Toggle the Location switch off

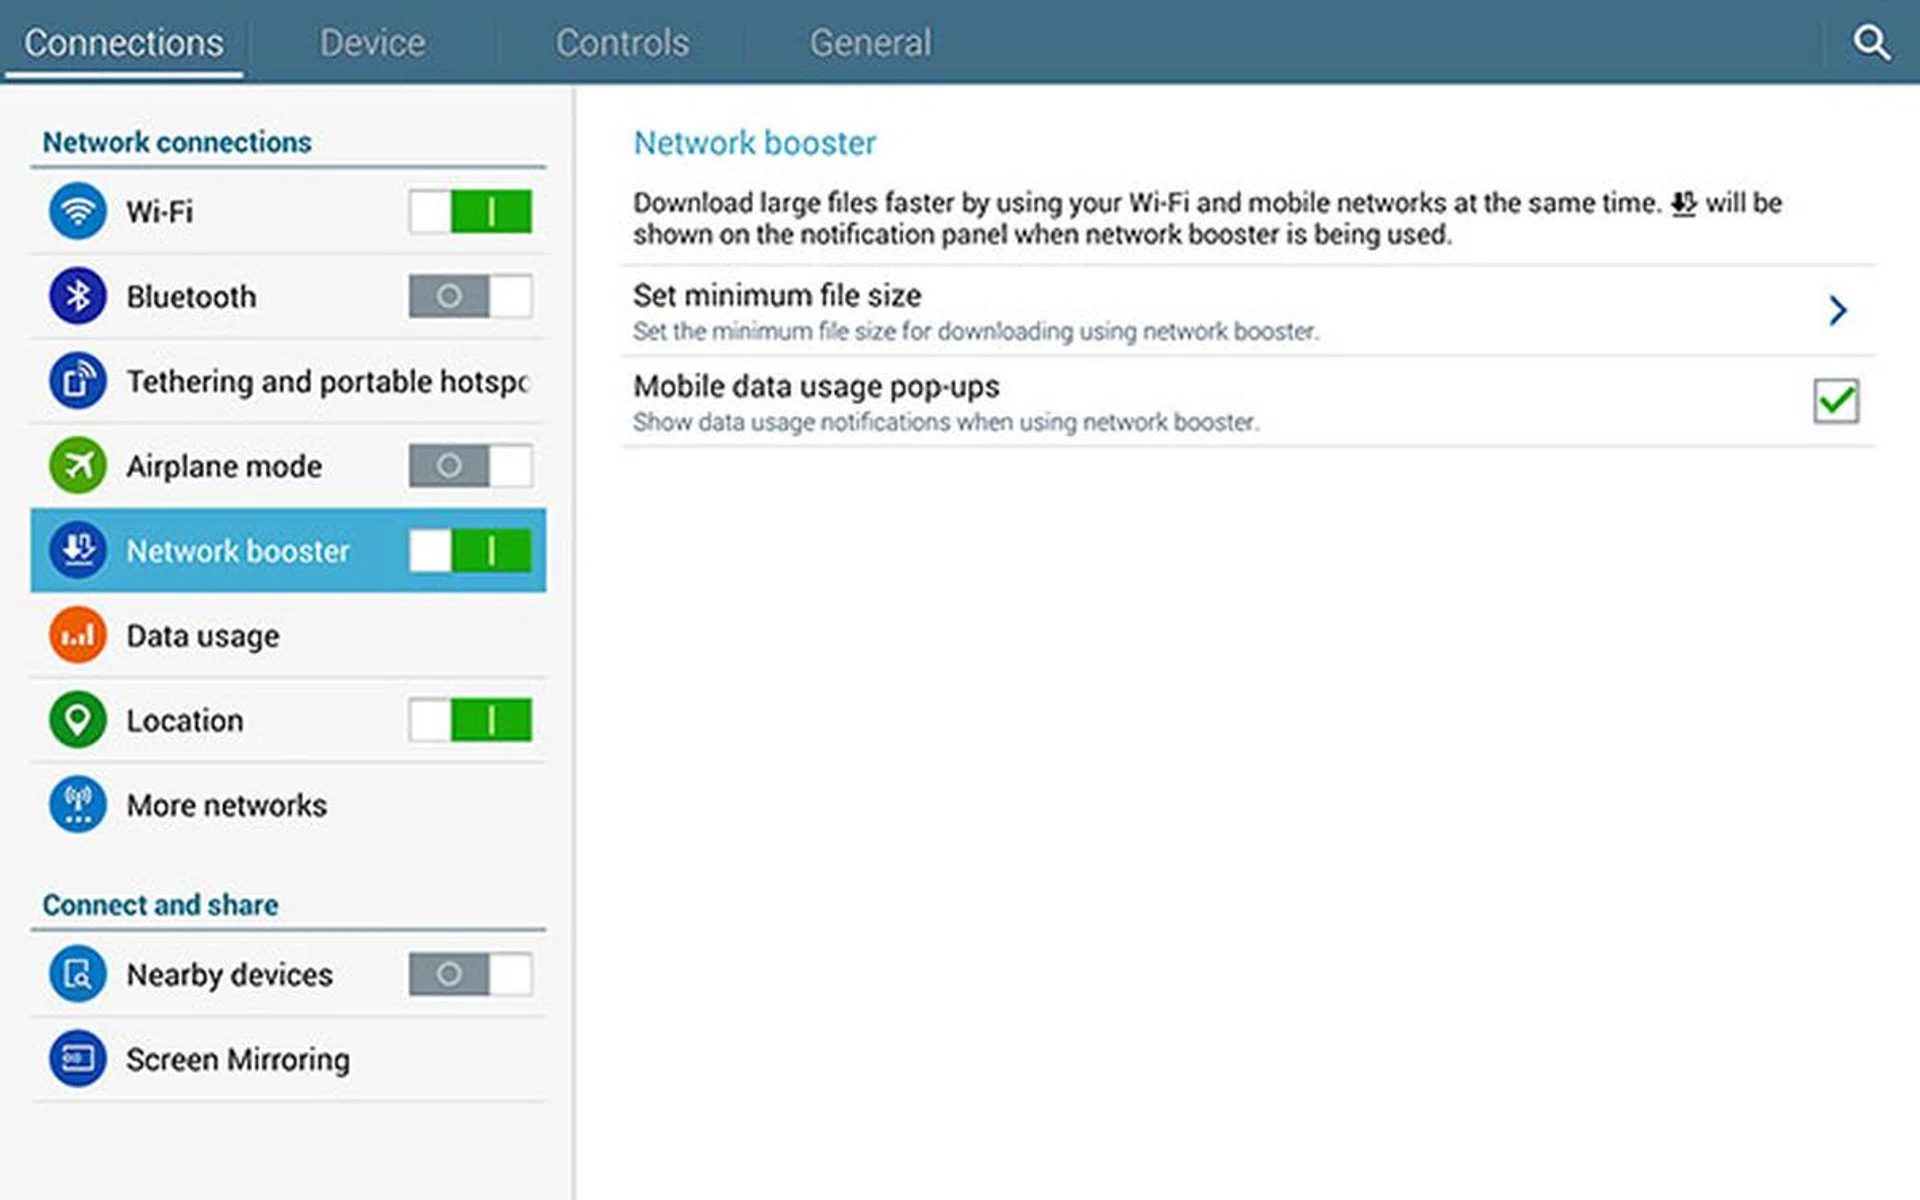pos(470,720)
